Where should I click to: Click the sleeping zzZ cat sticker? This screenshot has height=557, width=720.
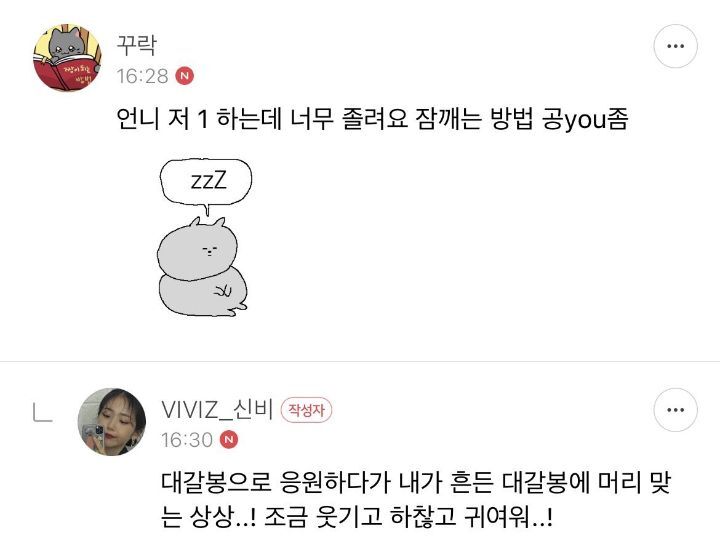tap(204, 237)
